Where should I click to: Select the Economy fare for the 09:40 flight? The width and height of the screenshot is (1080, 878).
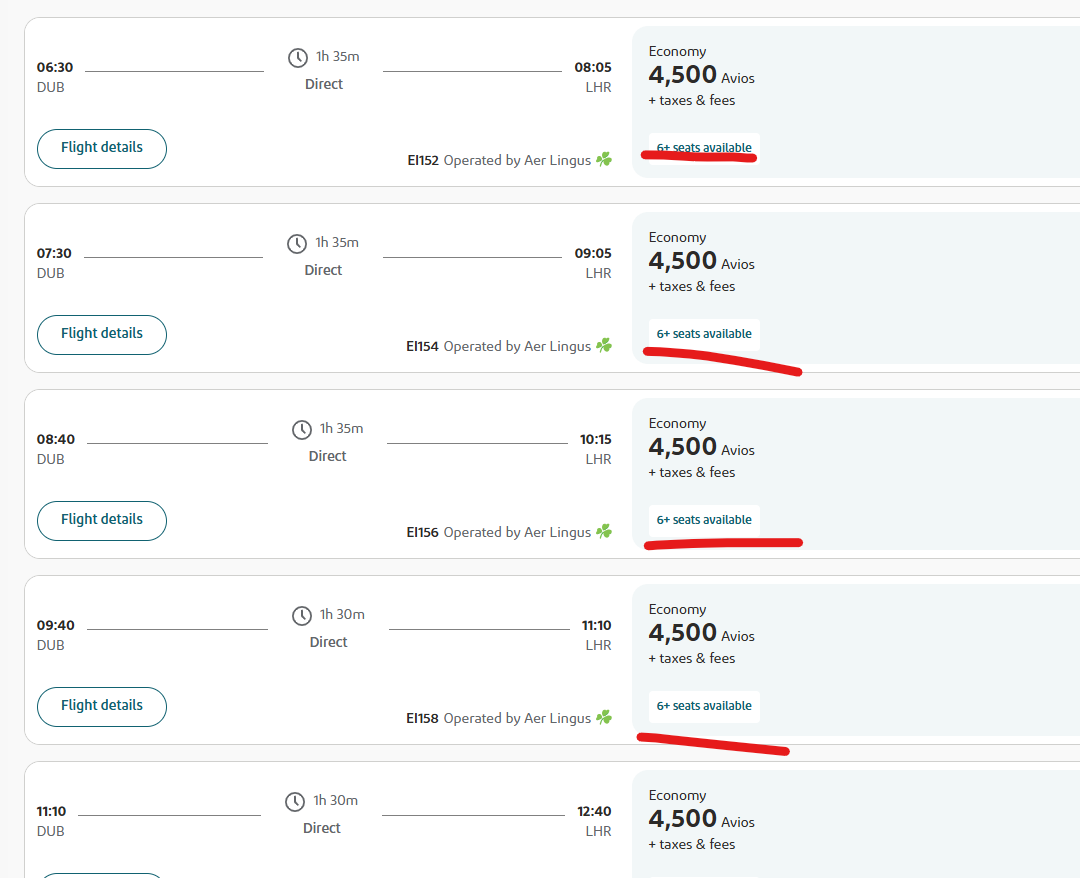[x=855, y=660]
